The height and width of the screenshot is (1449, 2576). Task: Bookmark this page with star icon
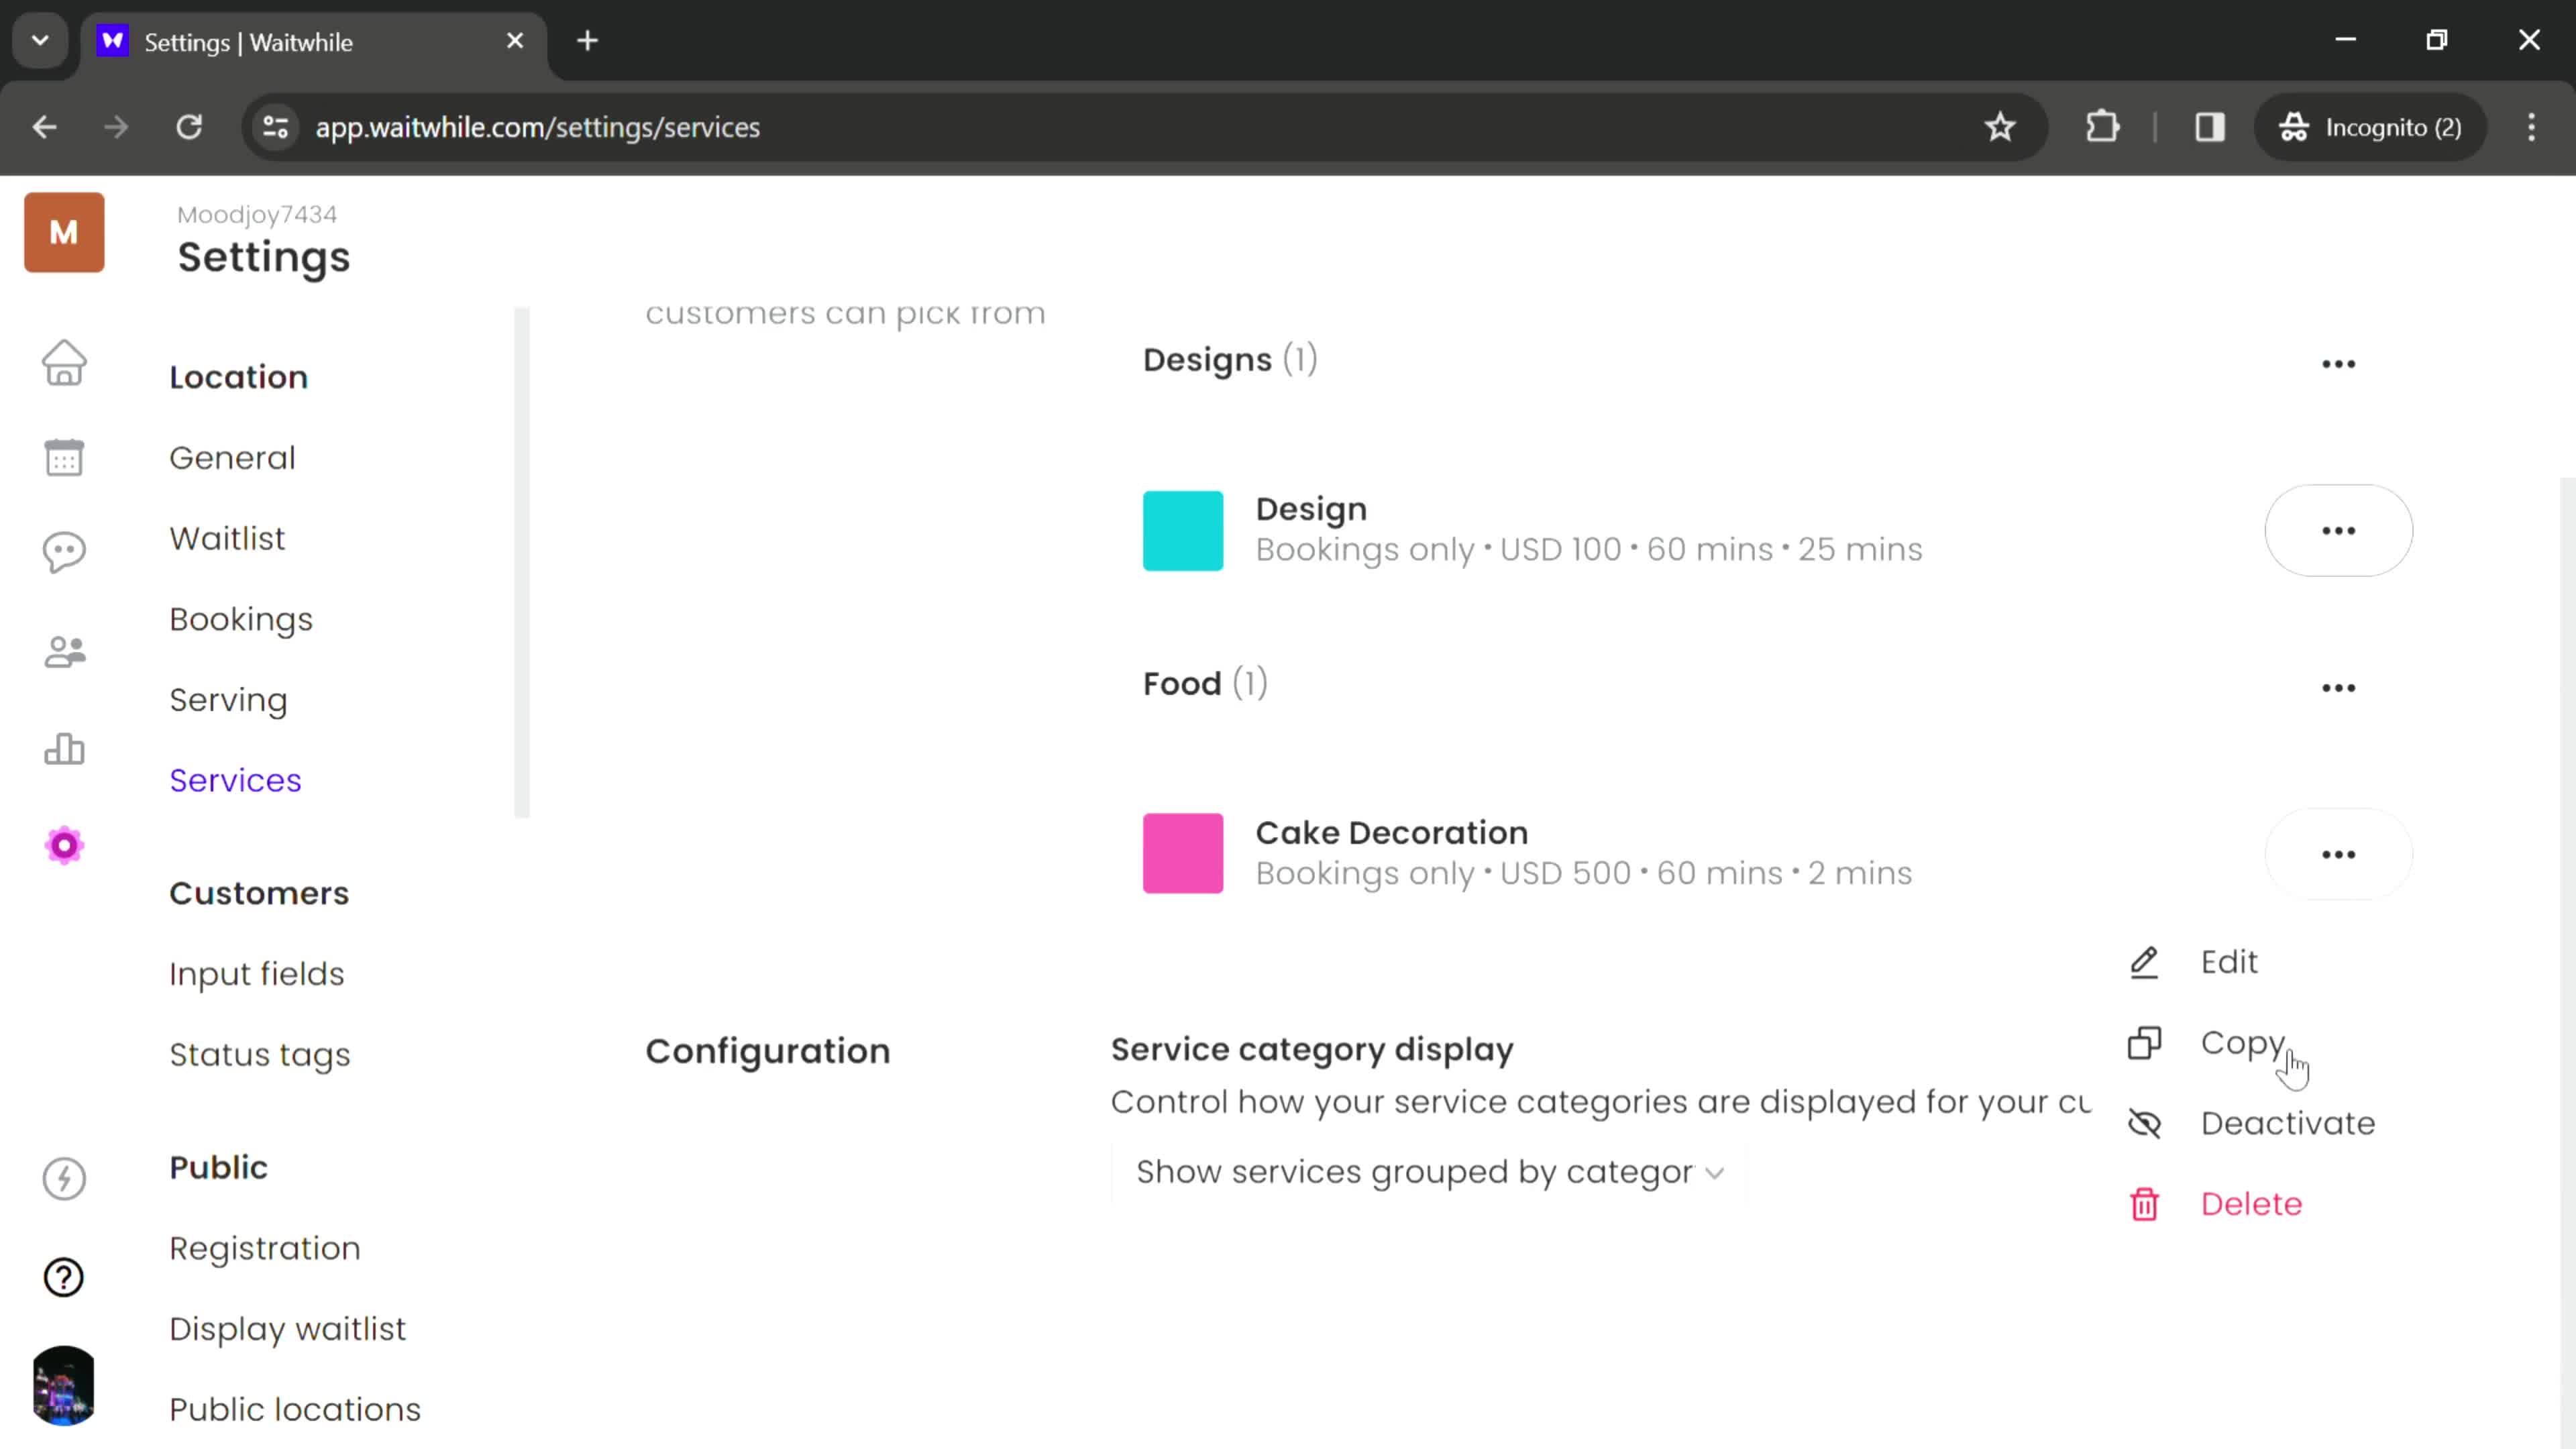2000,127
